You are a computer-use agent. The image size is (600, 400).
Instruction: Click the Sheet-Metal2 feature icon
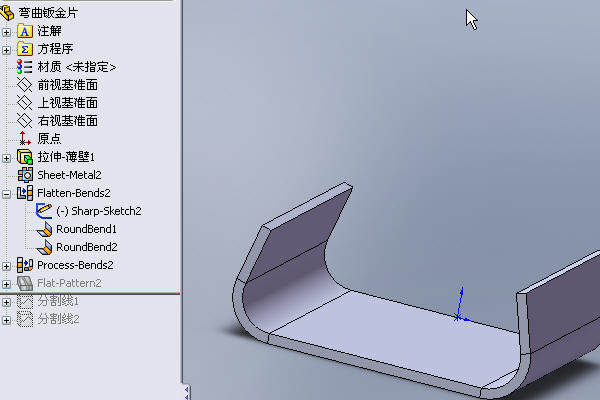tap(25, 175)
